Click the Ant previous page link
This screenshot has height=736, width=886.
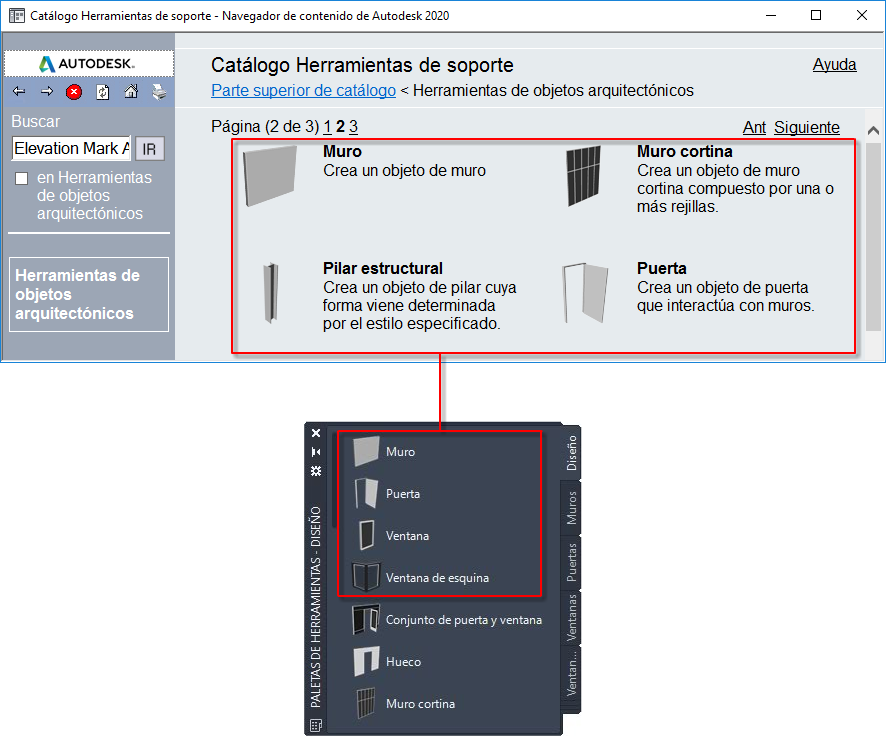(x=754, y=128)
